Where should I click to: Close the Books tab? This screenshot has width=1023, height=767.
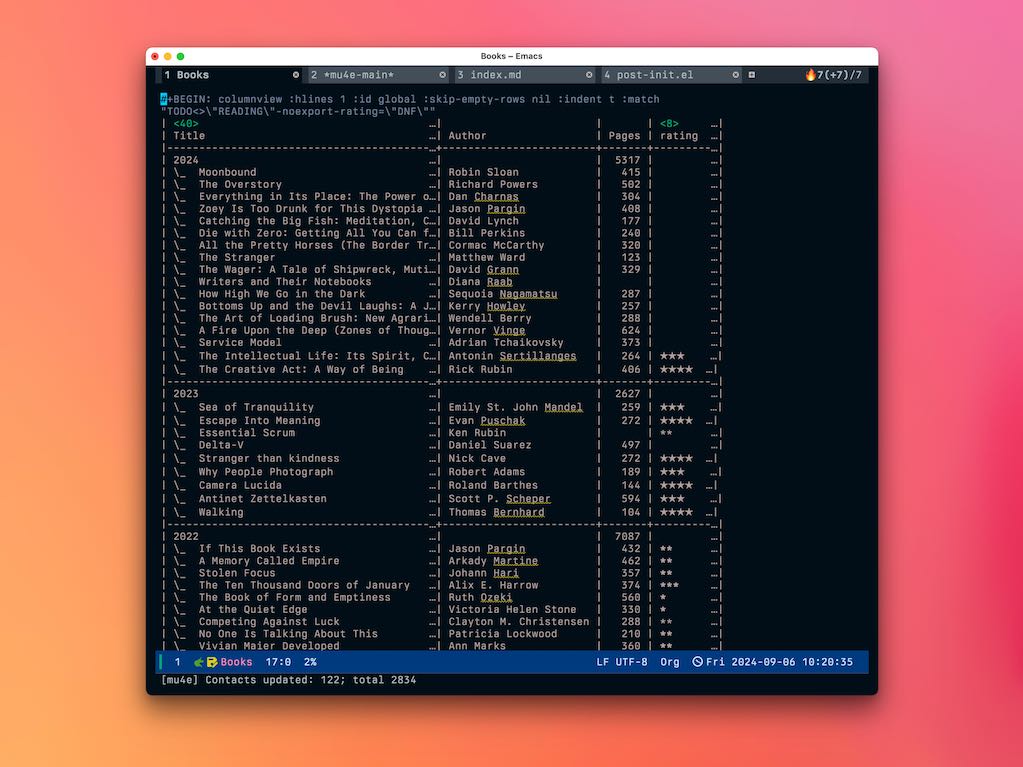coord(295,75)
